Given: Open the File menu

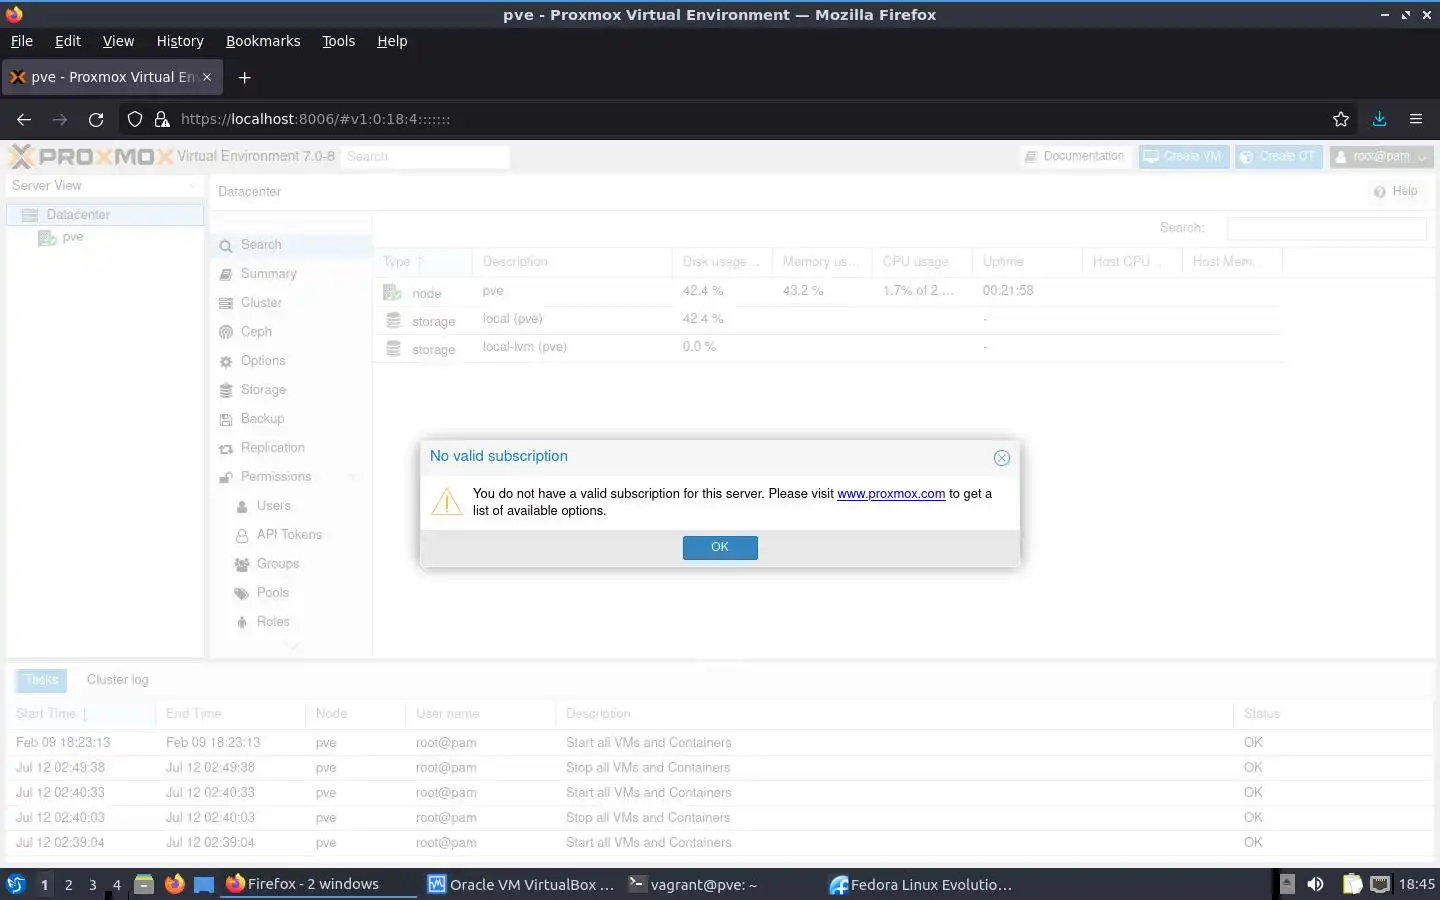Looking at the screenshot, I should [x=22, y=41].
